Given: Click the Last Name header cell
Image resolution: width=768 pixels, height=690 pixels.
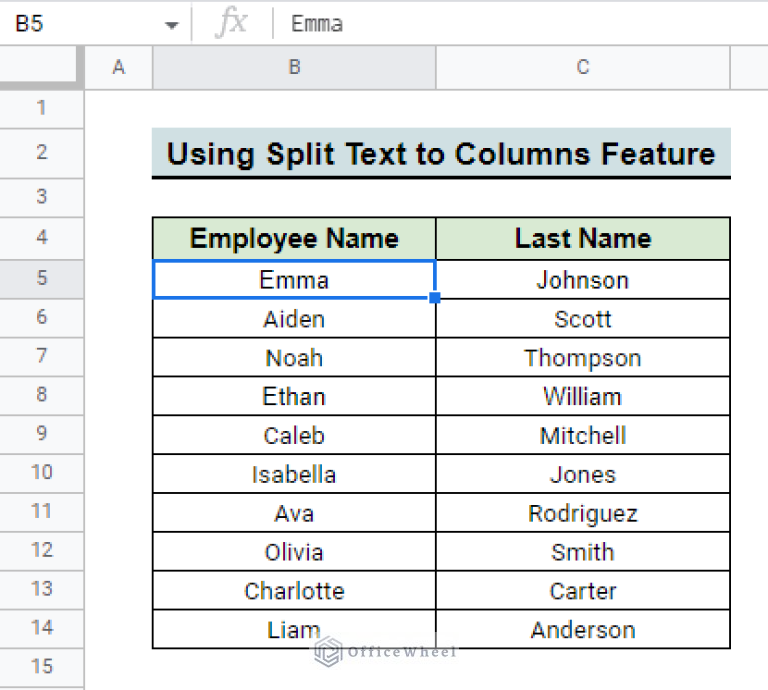Looking at the screenshot, I should click(583, 239).
